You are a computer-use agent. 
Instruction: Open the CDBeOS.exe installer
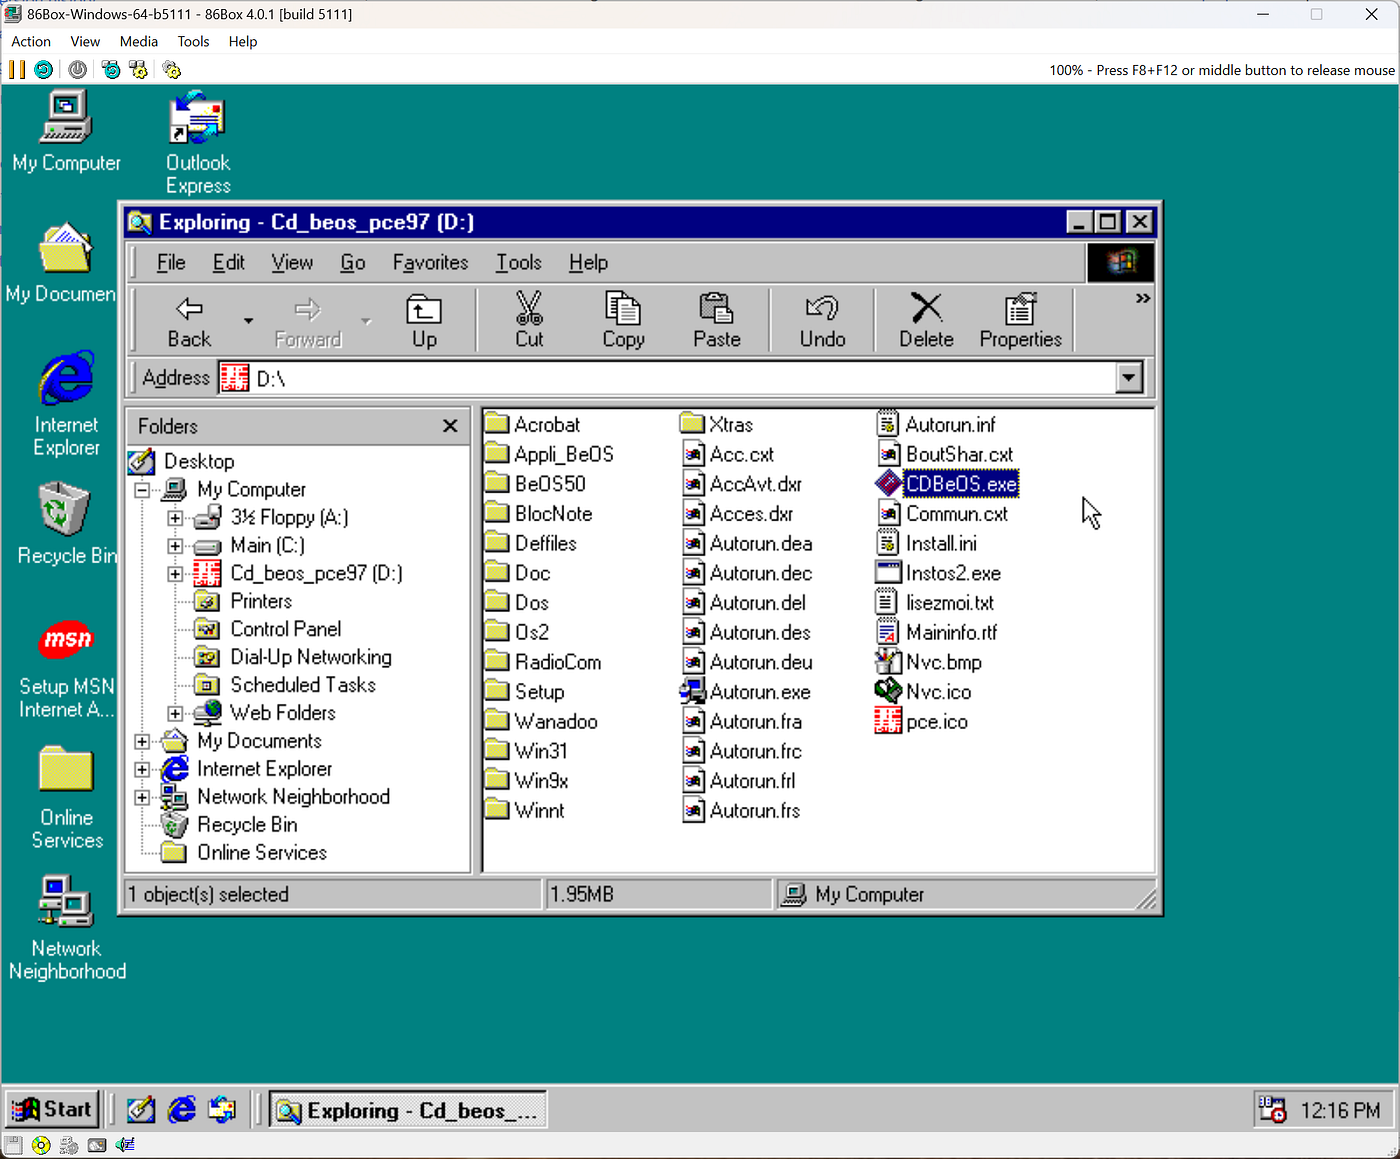[961, 483]
